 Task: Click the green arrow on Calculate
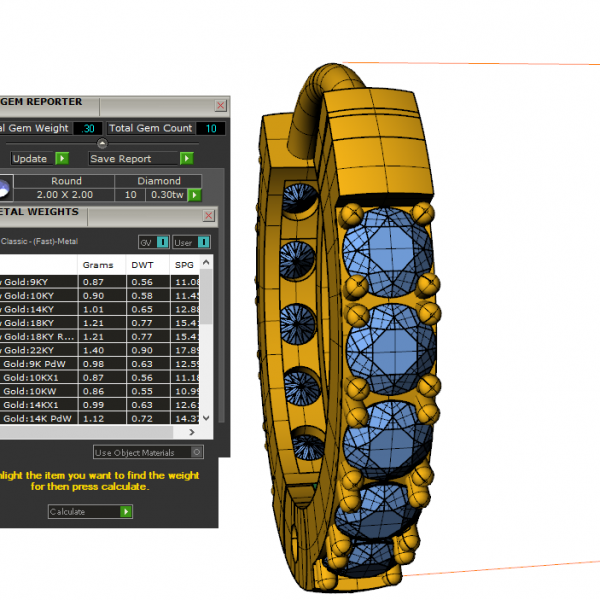[126, 511]
